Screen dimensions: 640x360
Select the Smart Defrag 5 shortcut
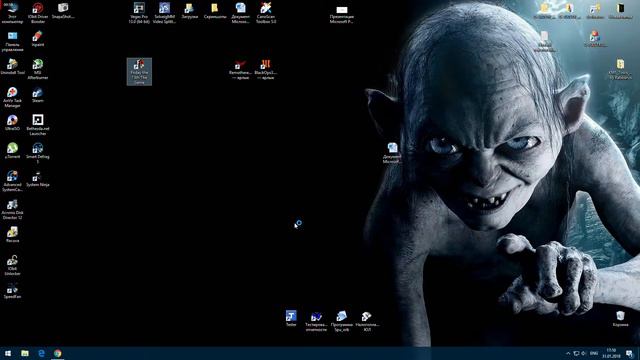38,153
